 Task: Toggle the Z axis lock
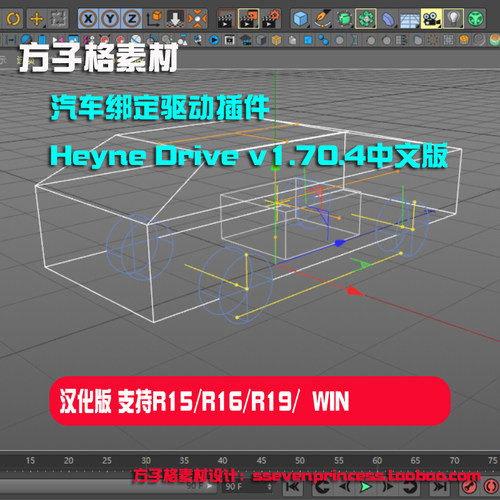click(132, 19)
